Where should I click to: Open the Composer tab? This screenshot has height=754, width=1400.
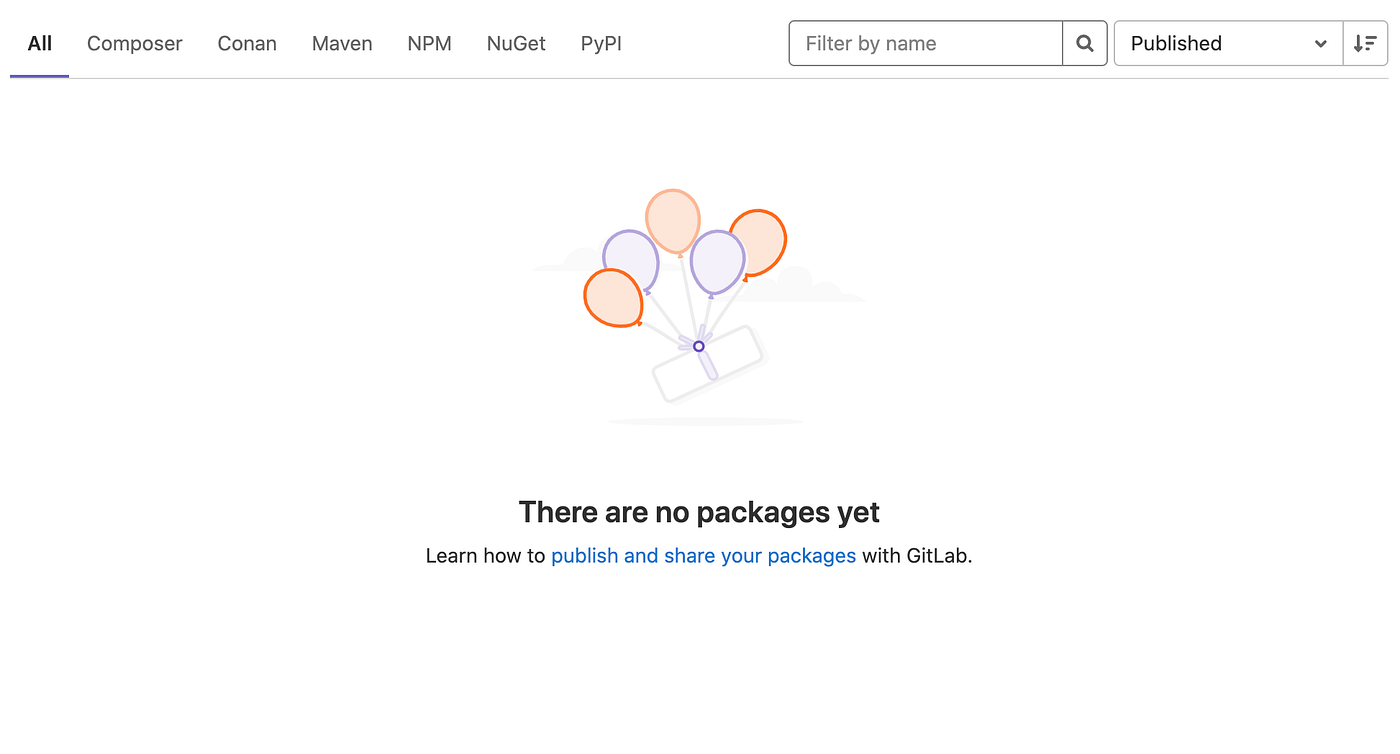pos(135,44)
